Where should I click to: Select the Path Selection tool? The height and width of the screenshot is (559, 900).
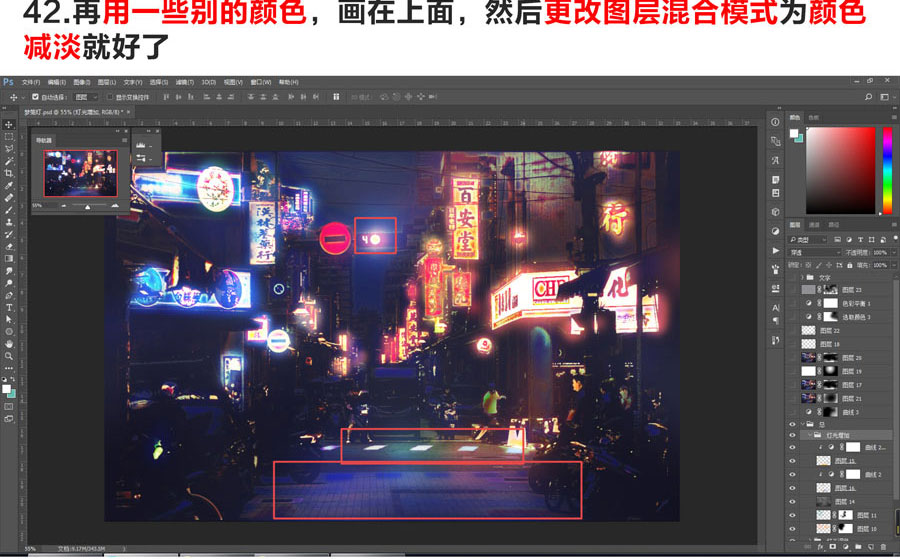click(x=9, y=319)
